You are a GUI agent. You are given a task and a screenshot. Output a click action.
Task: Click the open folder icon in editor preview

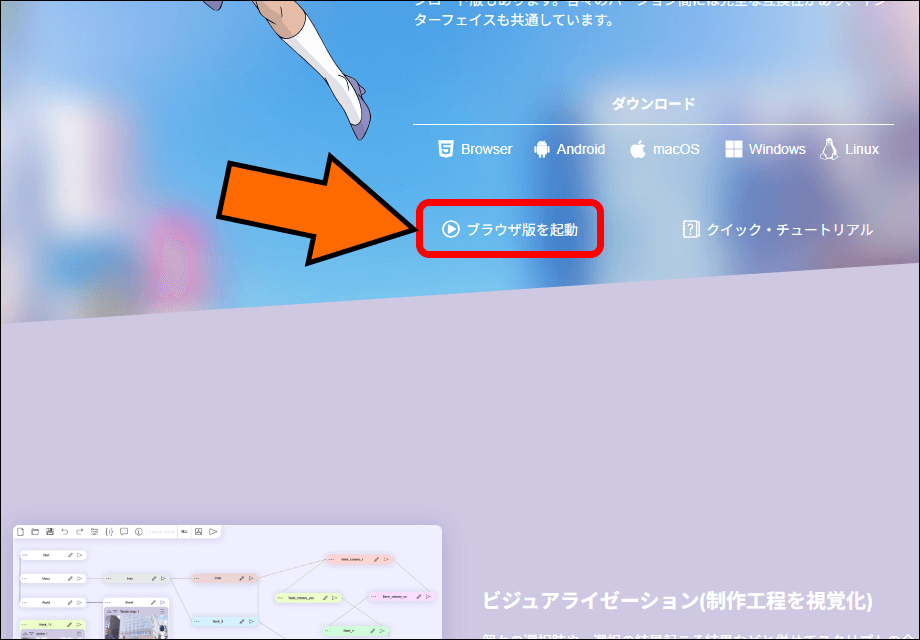pyautogui.click(x=35, y=531)
